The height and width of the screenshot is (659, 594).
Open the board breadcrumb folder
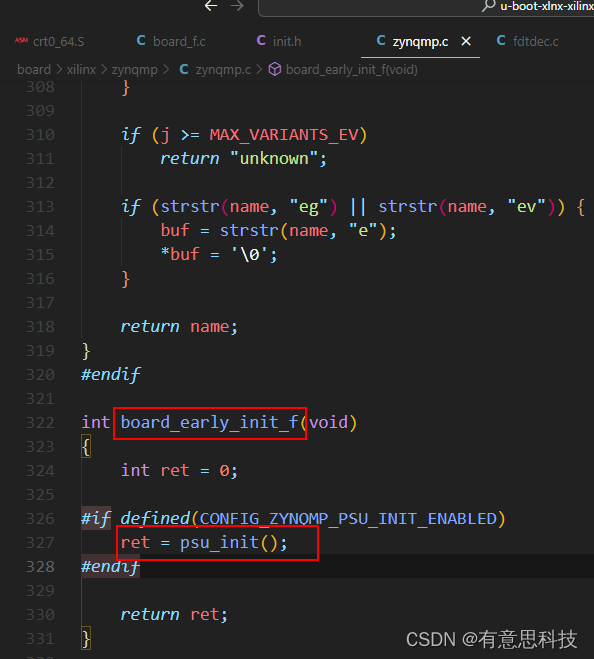pos(34,70)
